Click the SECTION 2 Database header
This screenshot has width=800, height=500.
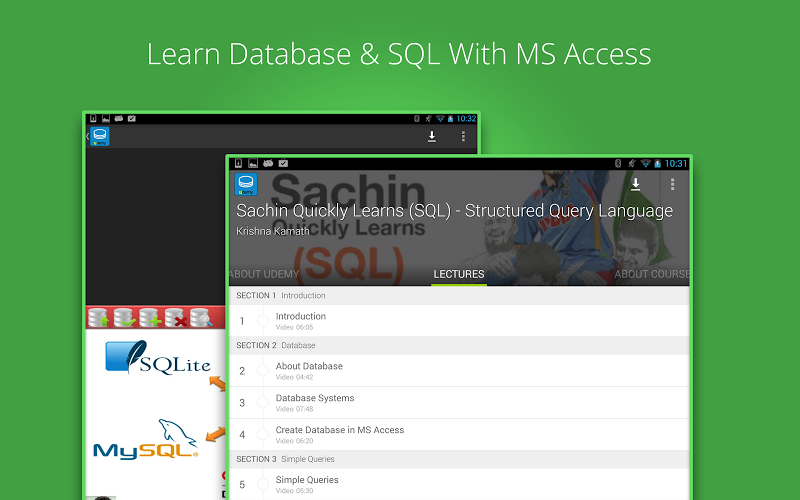click(459, 345)
